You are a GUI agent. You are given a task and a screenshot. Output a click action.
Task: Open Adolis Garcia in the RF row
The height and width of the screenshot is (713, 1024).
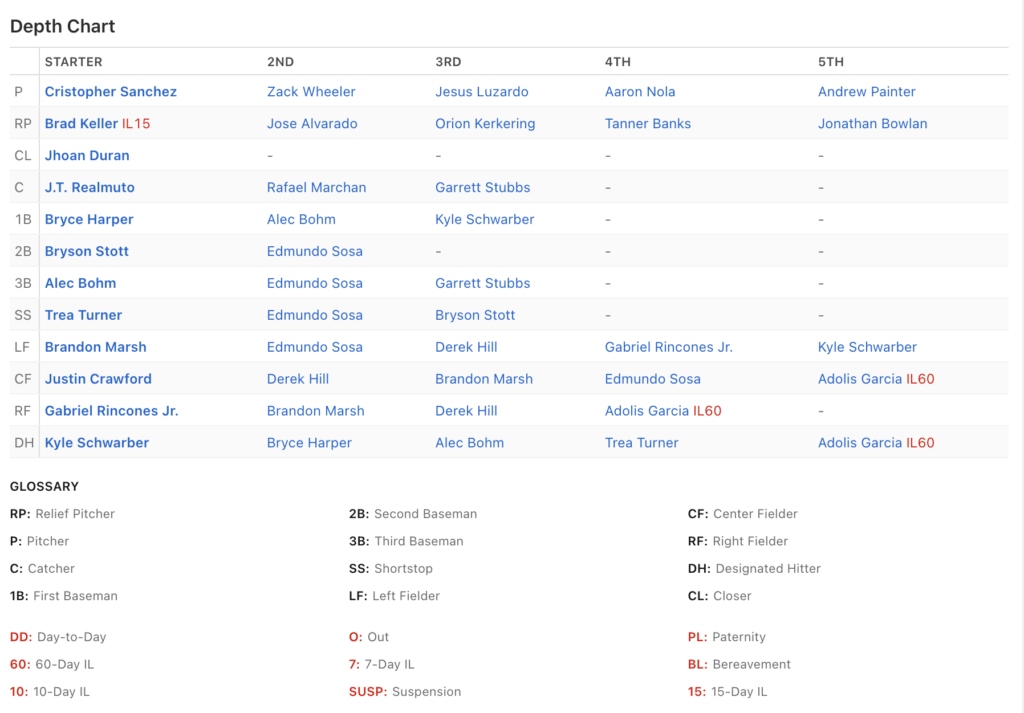click(647, 411)
